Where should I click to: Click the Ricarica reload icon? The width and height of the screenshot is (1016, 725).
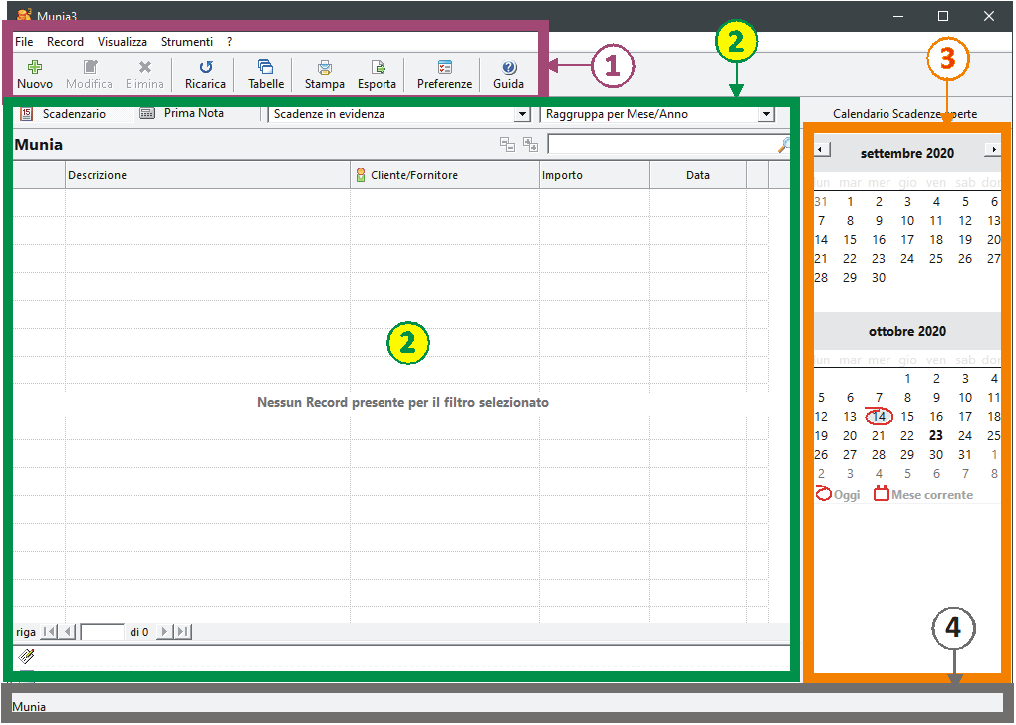[205, 68]
